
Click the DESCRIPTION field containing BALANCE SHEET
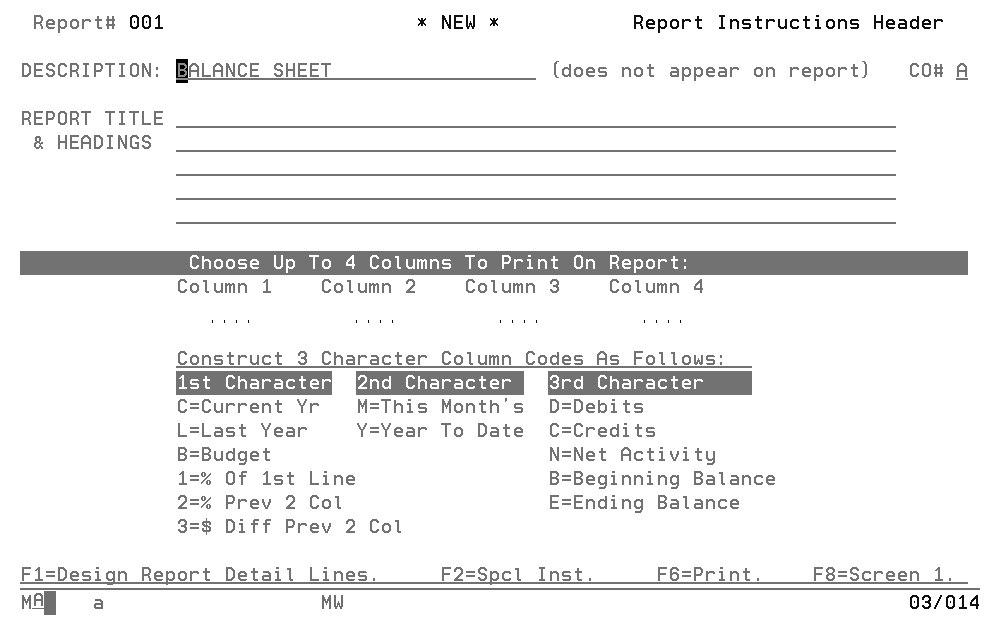pos(356,70)
